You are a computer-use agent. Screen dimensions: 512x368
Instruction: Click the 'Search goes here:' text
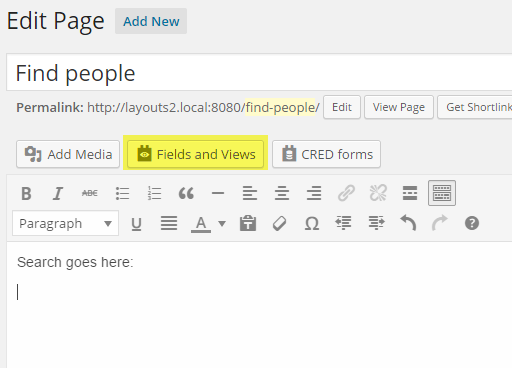coord(75,262)
